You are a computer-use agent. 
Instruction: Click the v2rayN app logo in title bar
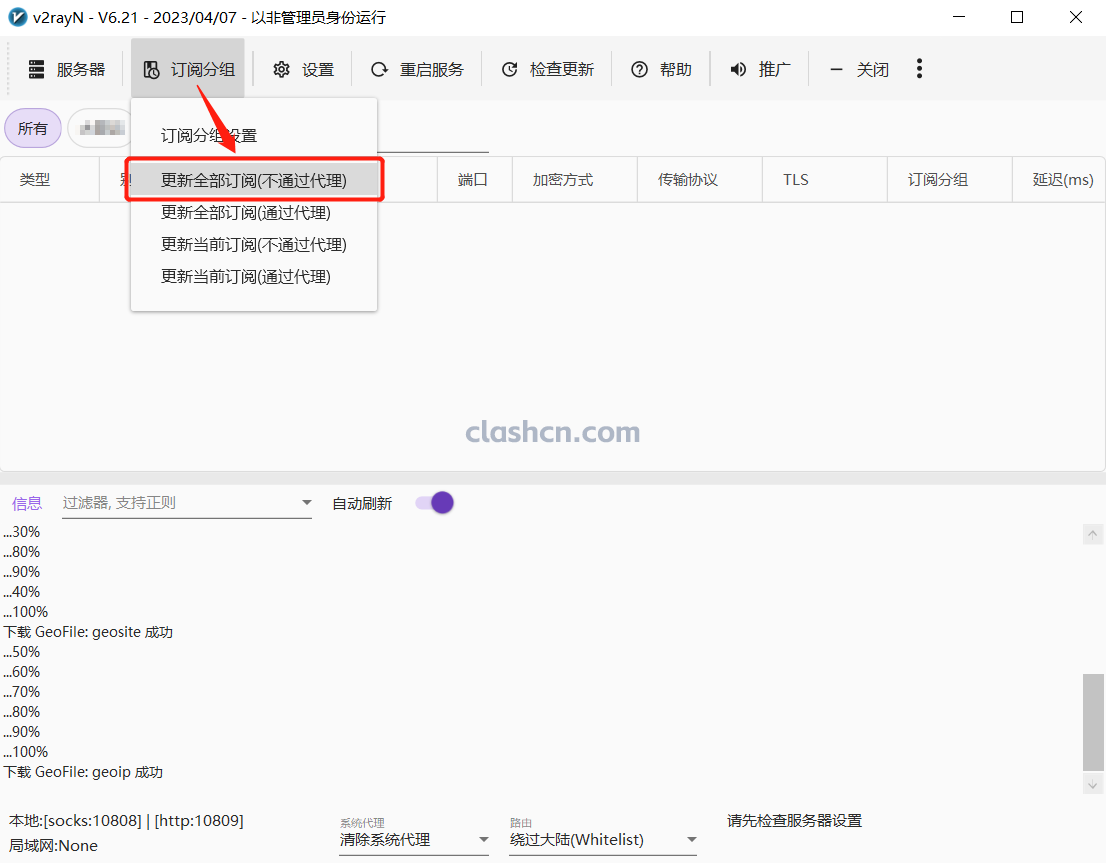click(18, 17)
